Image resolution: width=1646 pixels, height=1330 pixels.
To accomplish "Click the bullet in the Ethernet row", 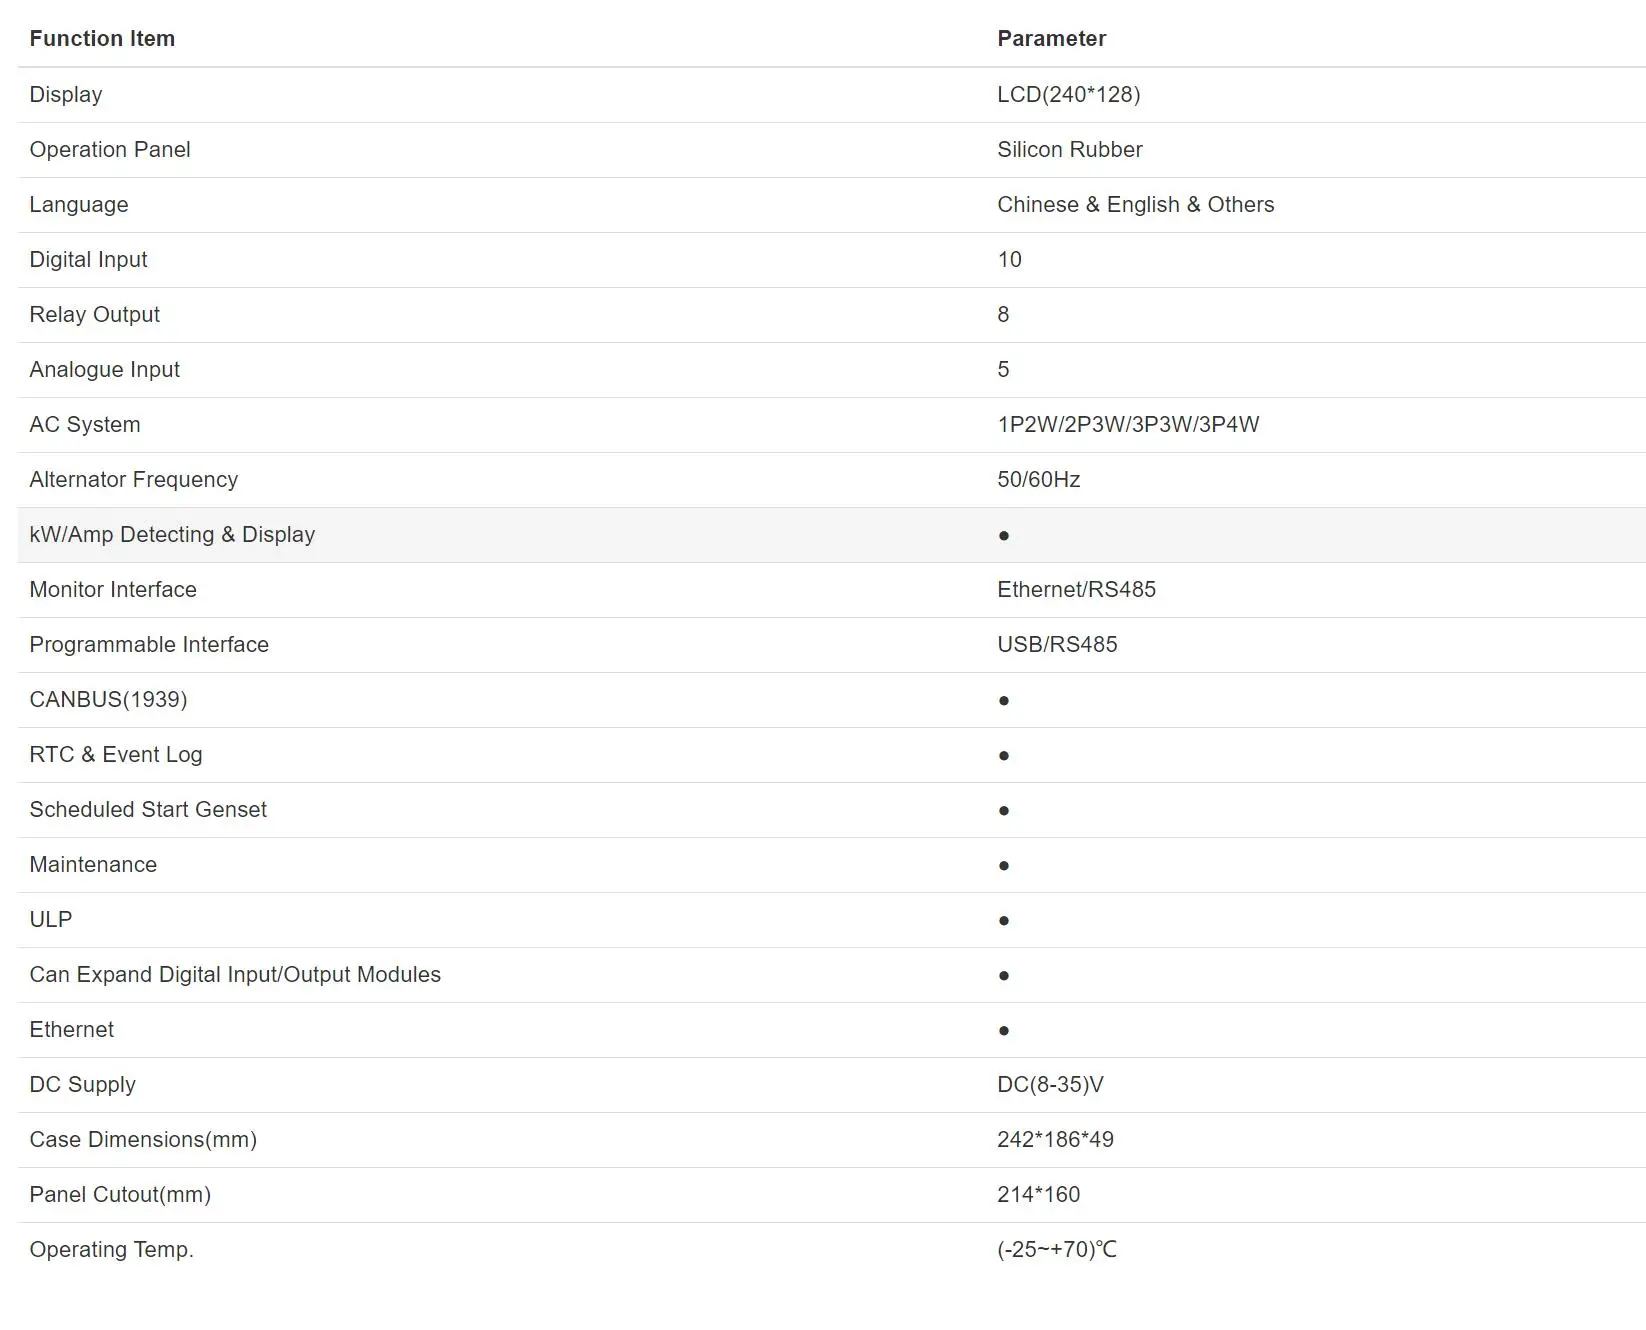I will tap(1004, 1031).
